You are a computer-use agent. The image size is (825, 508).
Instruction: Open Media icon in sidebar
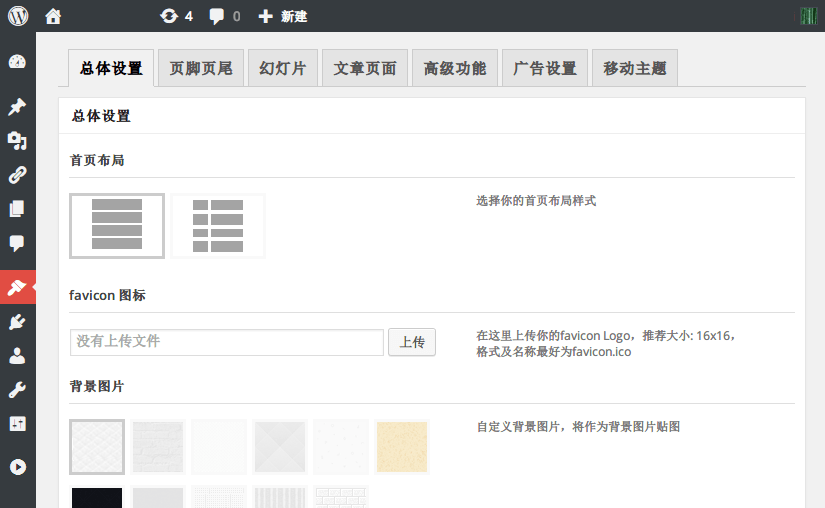[x=17, y=140]
